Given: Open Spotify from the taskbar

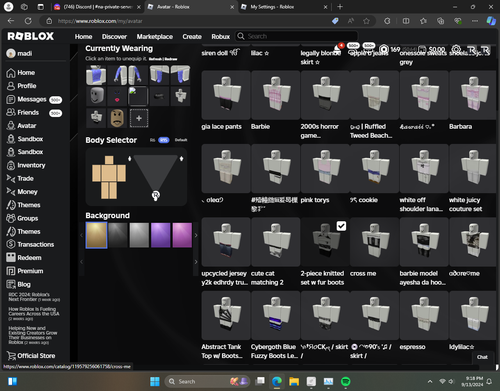Looking at the screenshot, I should click(x=346, y=381).
